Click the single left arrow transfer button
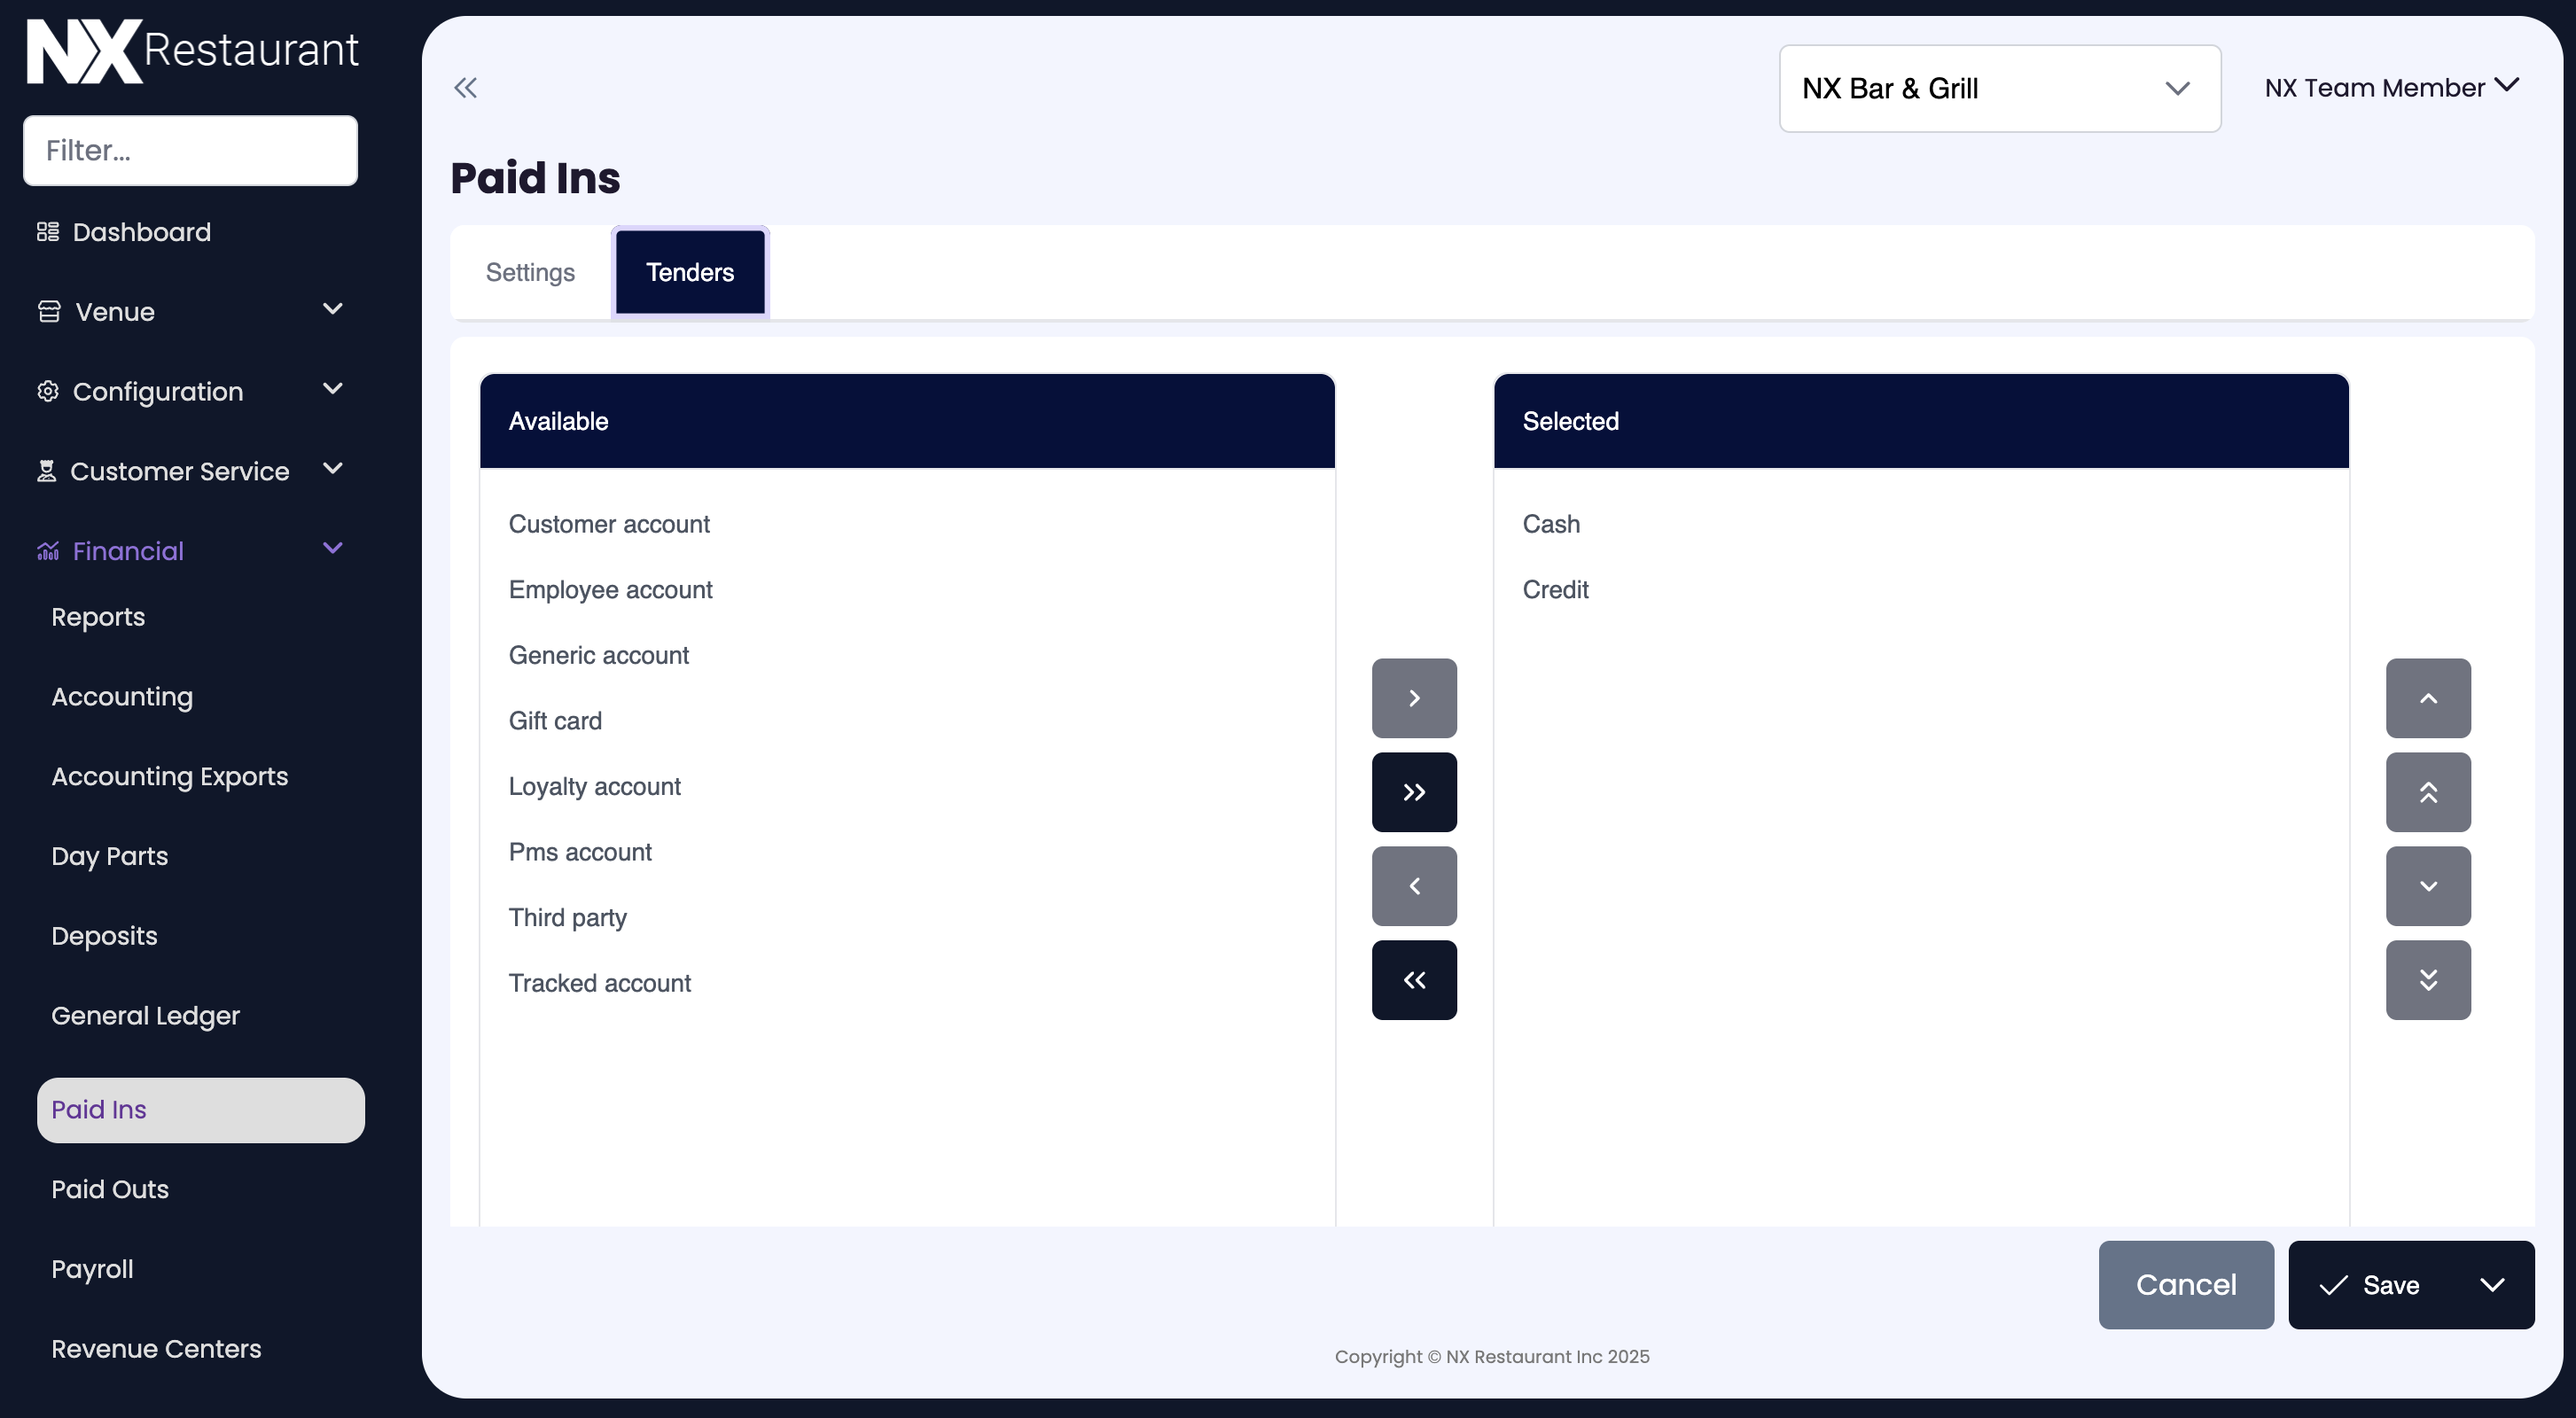The image size is (2576, 1418). tap(1414, 886)
